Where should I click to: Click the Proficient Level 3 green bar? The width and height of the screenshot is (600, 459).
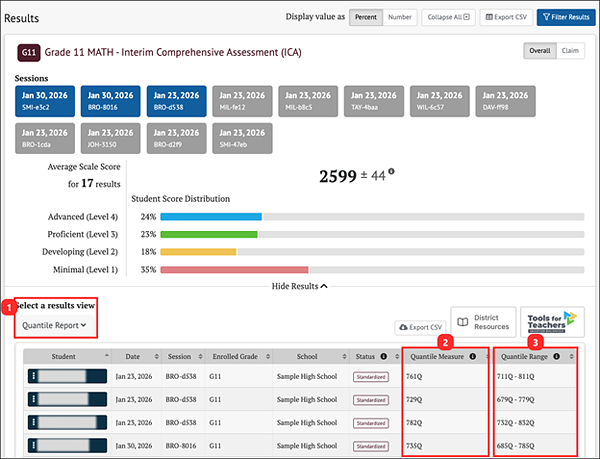click(x=209, y=234)
